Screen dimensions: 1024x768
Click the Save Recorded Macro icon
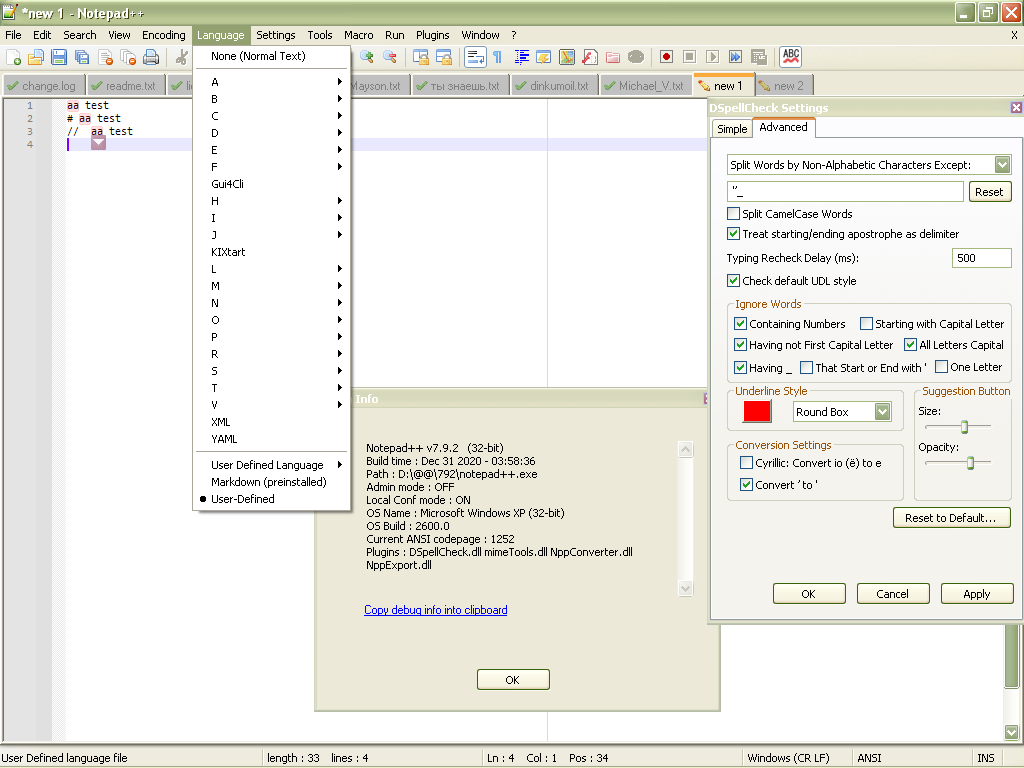tap(758, 57)
